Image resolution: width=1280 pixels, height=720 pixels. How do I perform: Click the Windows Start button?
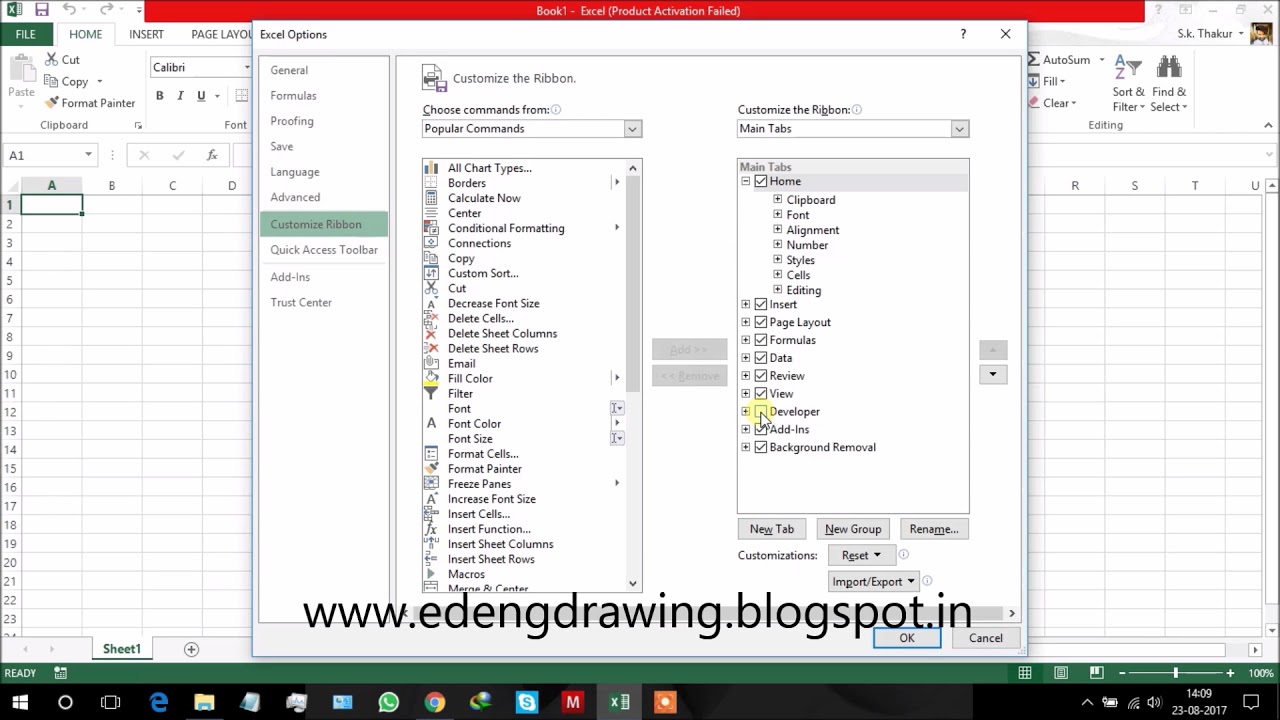point(20,702)
